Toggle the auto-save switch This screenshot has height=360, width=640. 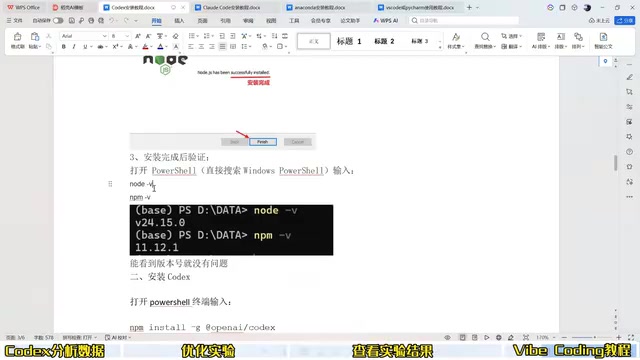pos(58,20)
